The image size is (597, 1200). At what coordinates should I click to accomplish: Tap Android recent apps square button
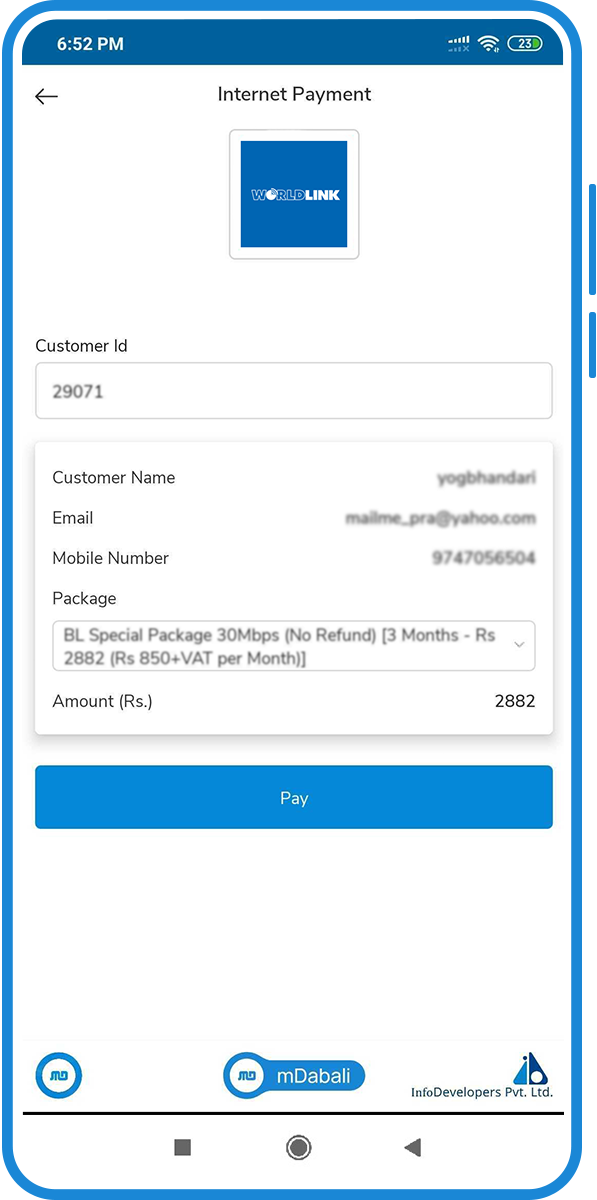point(182,1147)
